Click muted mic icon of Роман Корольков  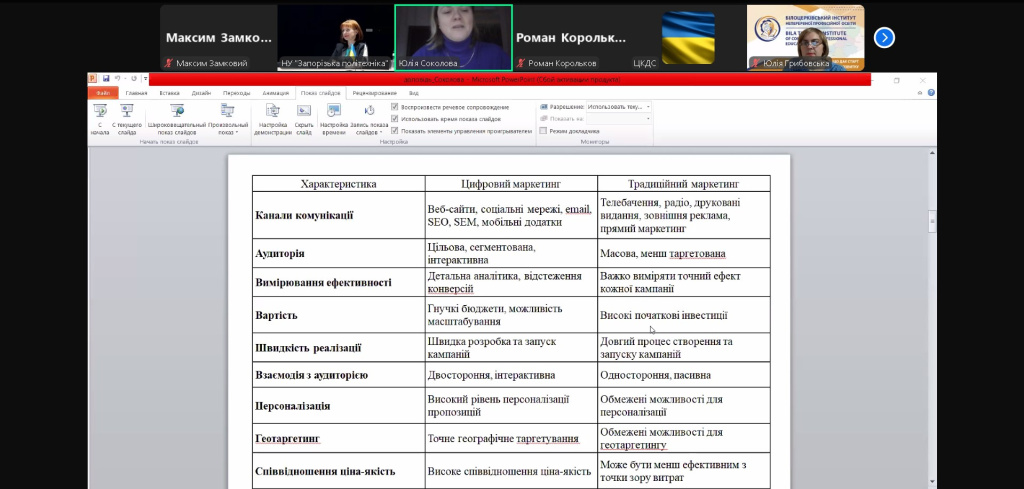[520, 63]
